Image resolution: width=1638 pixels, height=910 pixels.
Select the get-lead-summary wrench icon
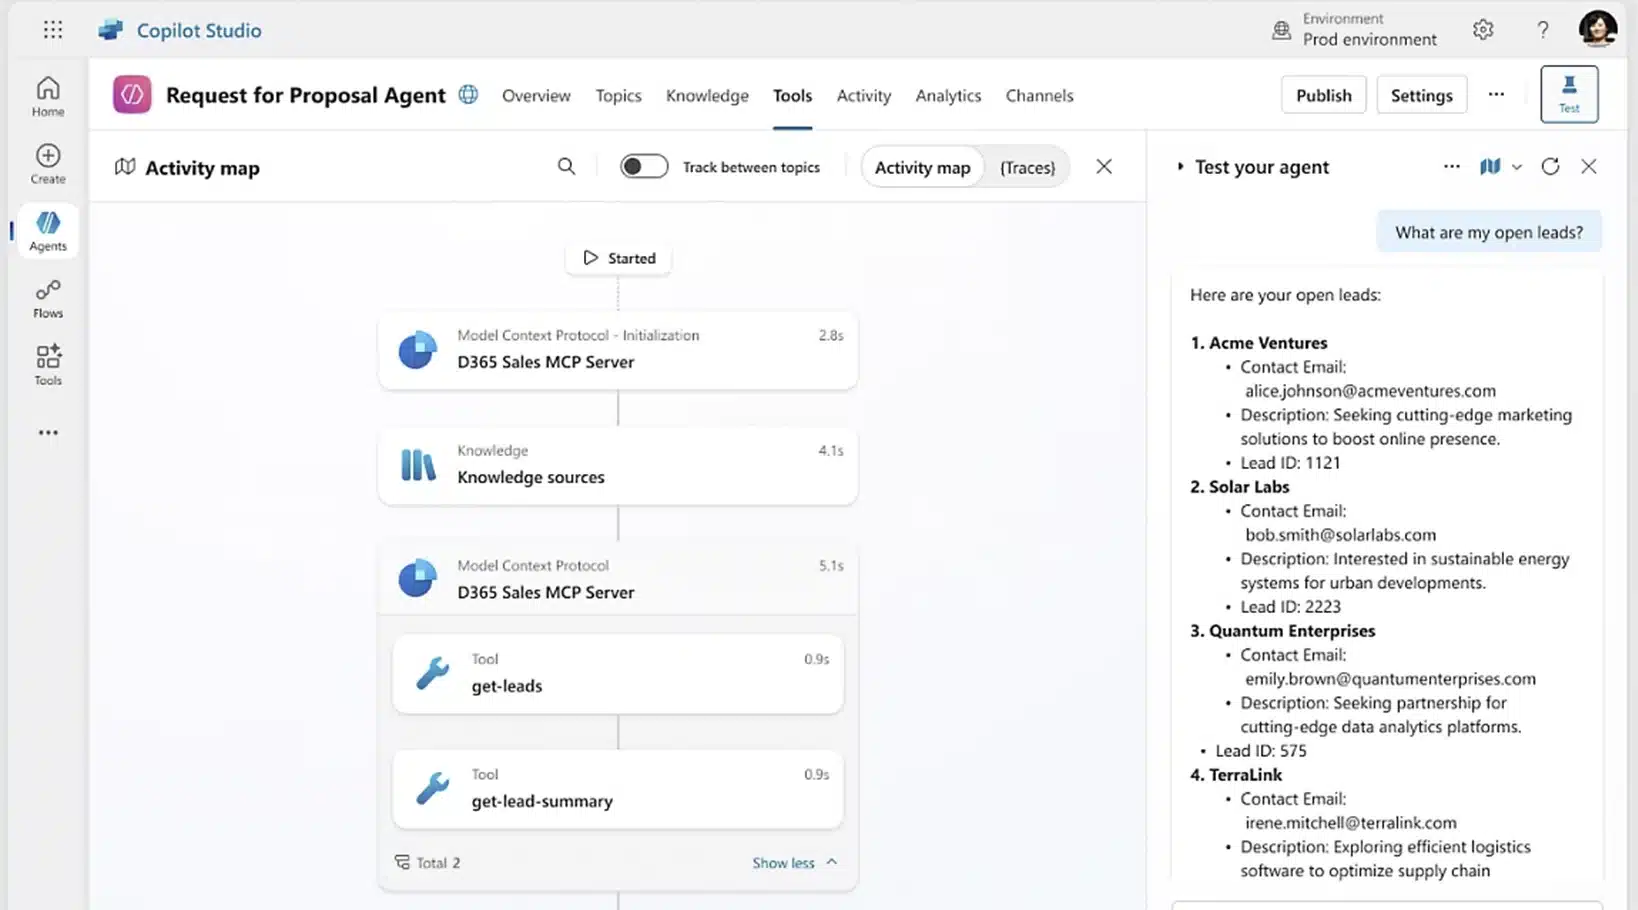click(x=433, y=788)
